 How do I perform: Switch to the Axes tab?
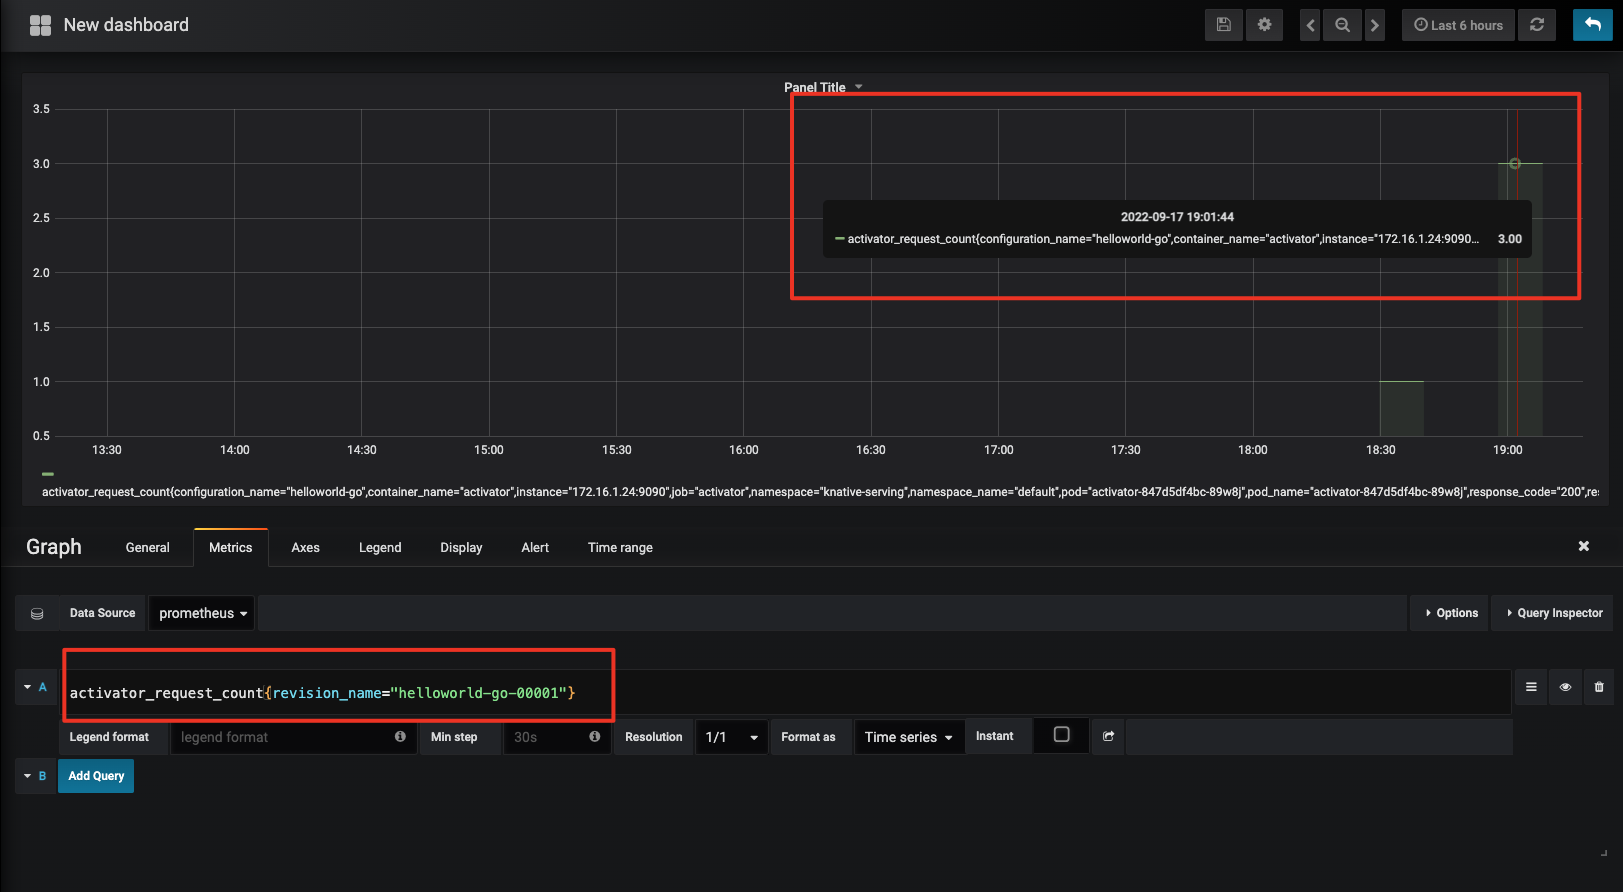click(x=305, y=547)
